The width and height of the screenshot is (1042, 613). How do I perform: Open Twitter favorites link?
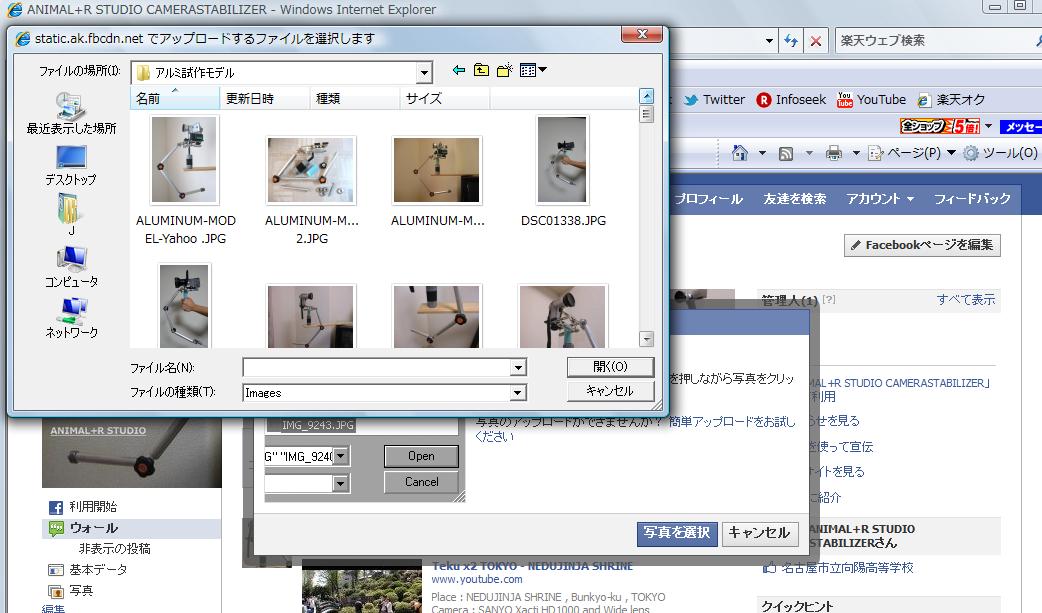click(x=714, y=100)
